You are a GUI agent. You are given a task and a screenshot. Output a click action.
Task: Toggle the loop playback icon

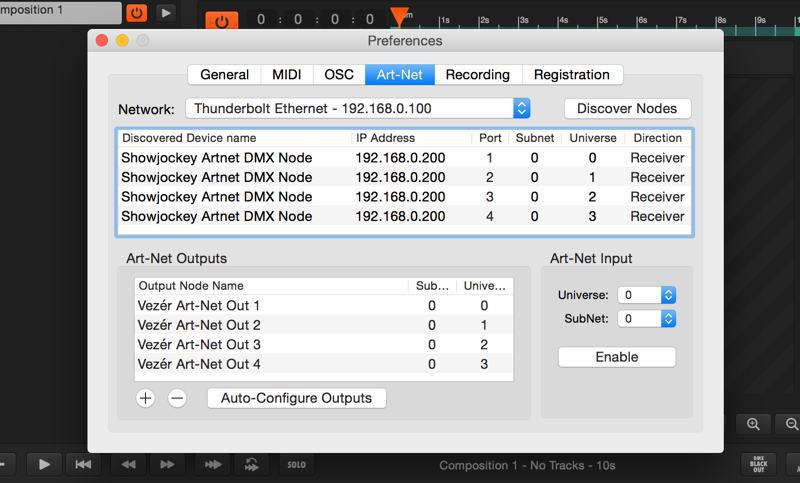point(252,464)
